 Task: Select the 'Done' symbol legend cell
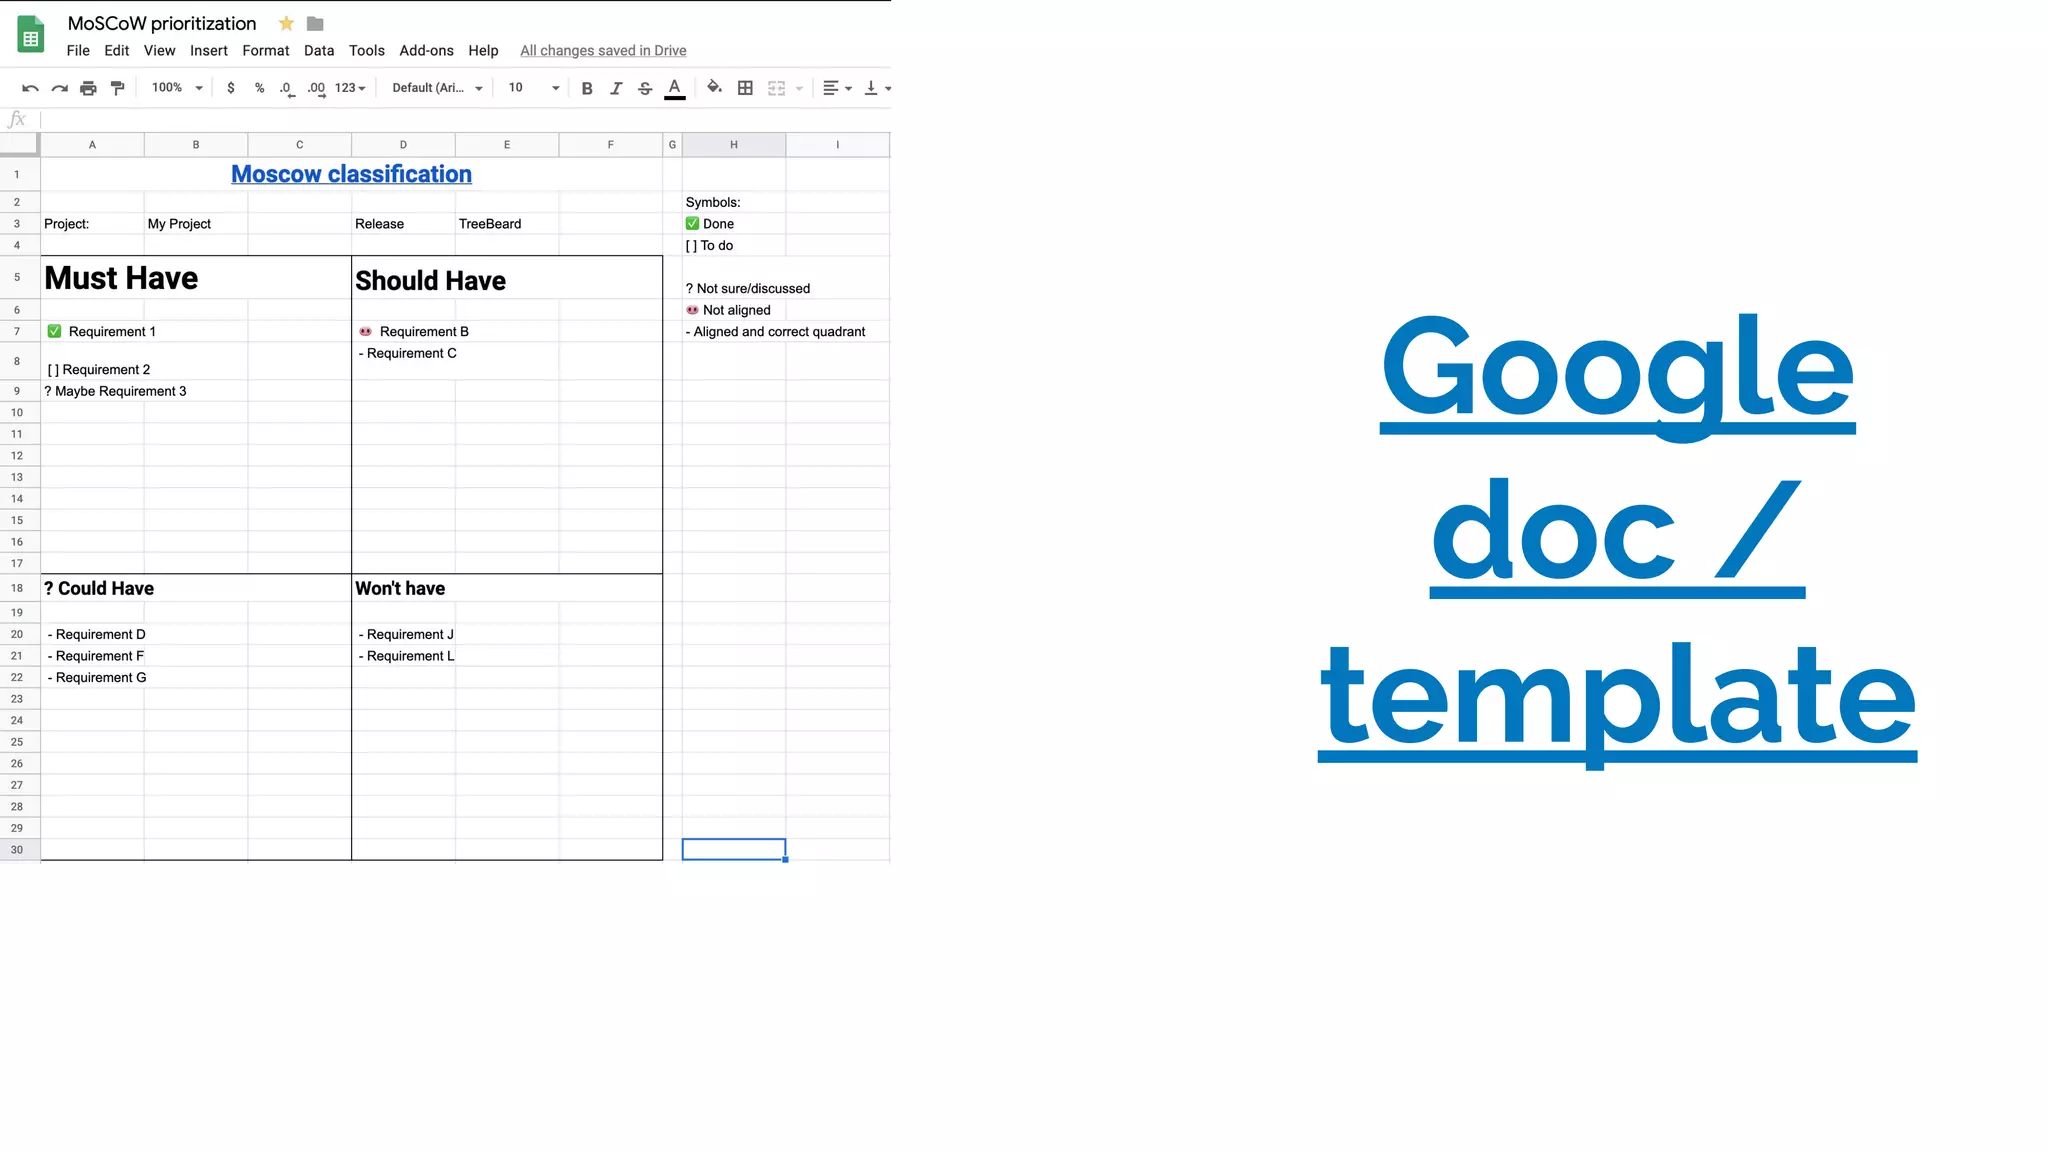pyautogui.click(x=734, y=224)
